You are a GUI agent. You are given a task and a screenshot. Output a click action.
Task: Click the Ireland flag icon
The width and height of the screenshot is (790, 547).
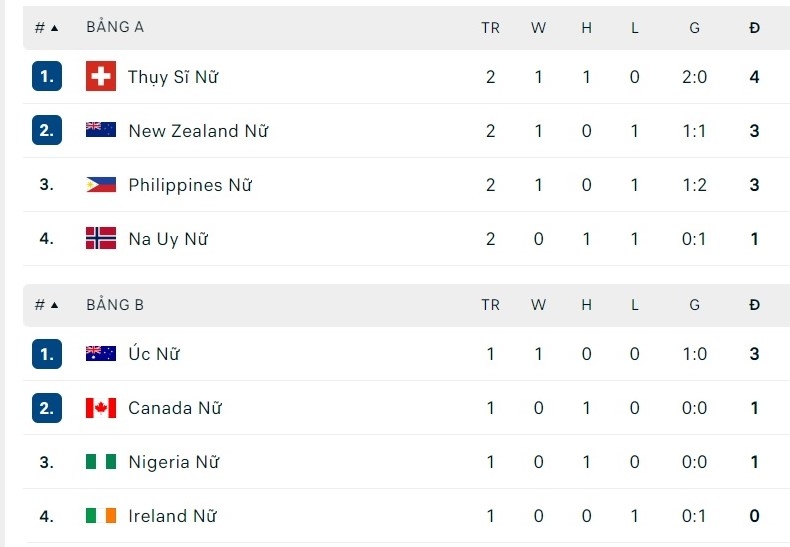point(101,515)
